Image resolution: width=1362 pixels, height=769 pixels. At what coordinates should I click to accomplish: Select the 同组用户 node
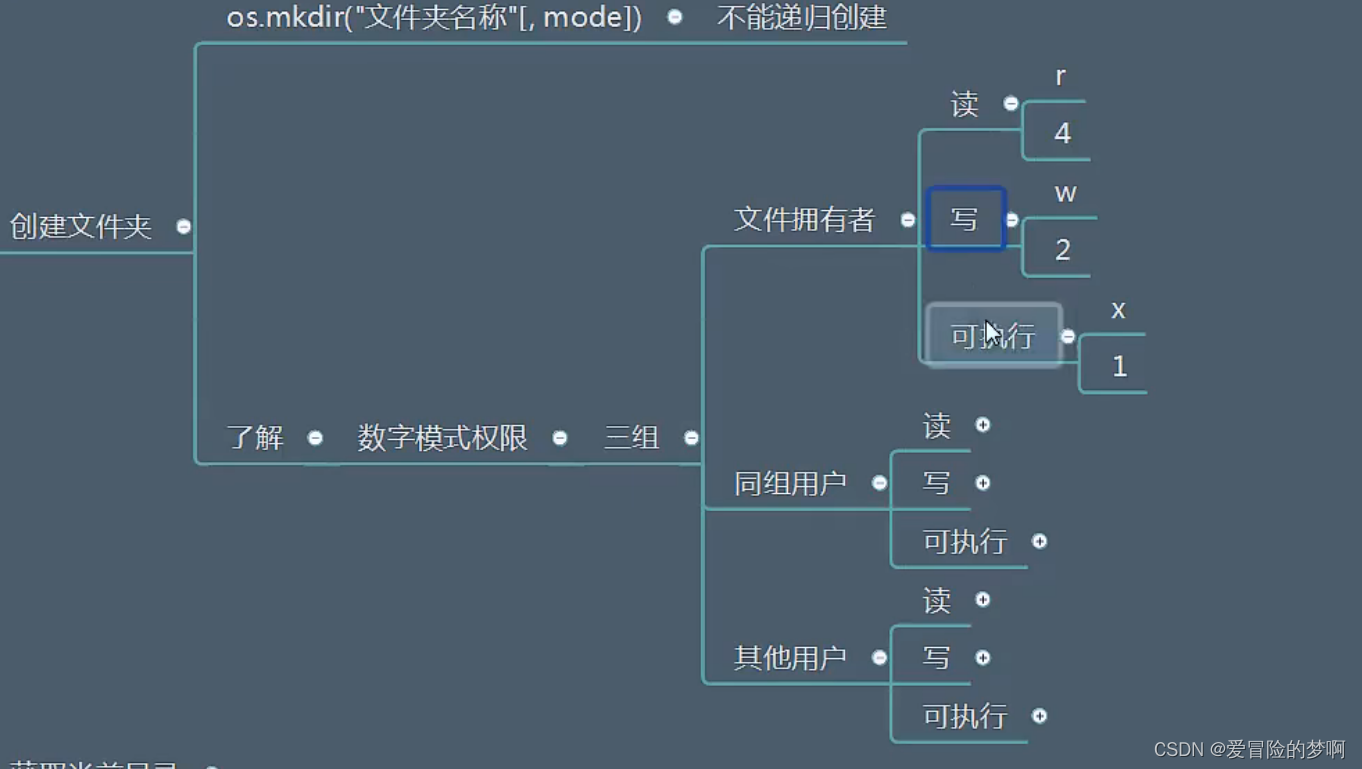[x=791, y=483]
